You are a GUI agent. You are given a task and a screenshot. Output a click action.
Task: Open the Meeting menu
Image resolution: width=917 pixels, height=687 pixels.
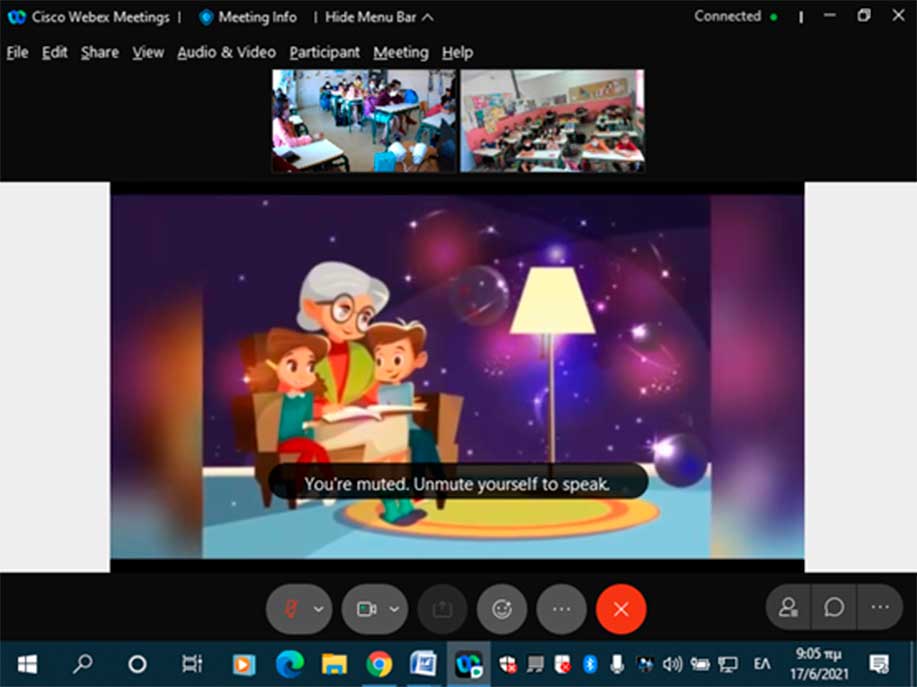401,53
